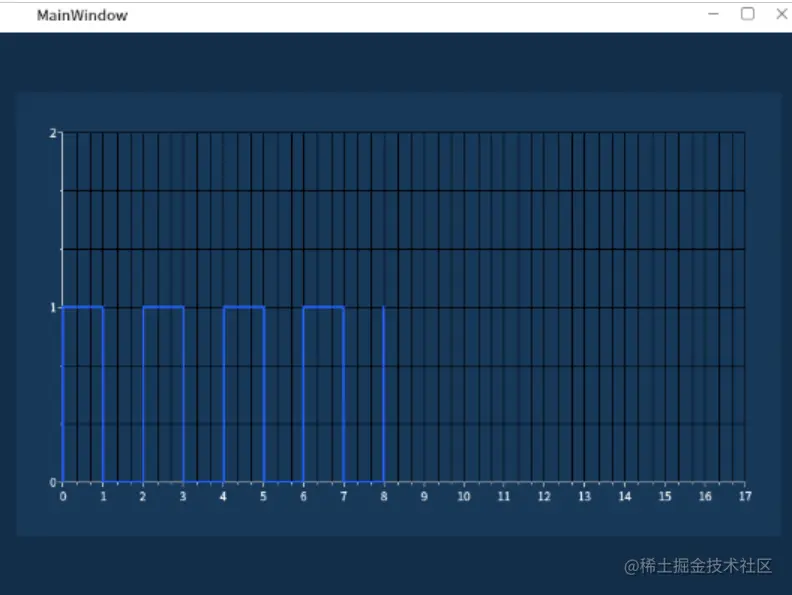Click the square pulse between 6 and 7
This screenshot has width=792, height=595.
[x=323, y=394]
